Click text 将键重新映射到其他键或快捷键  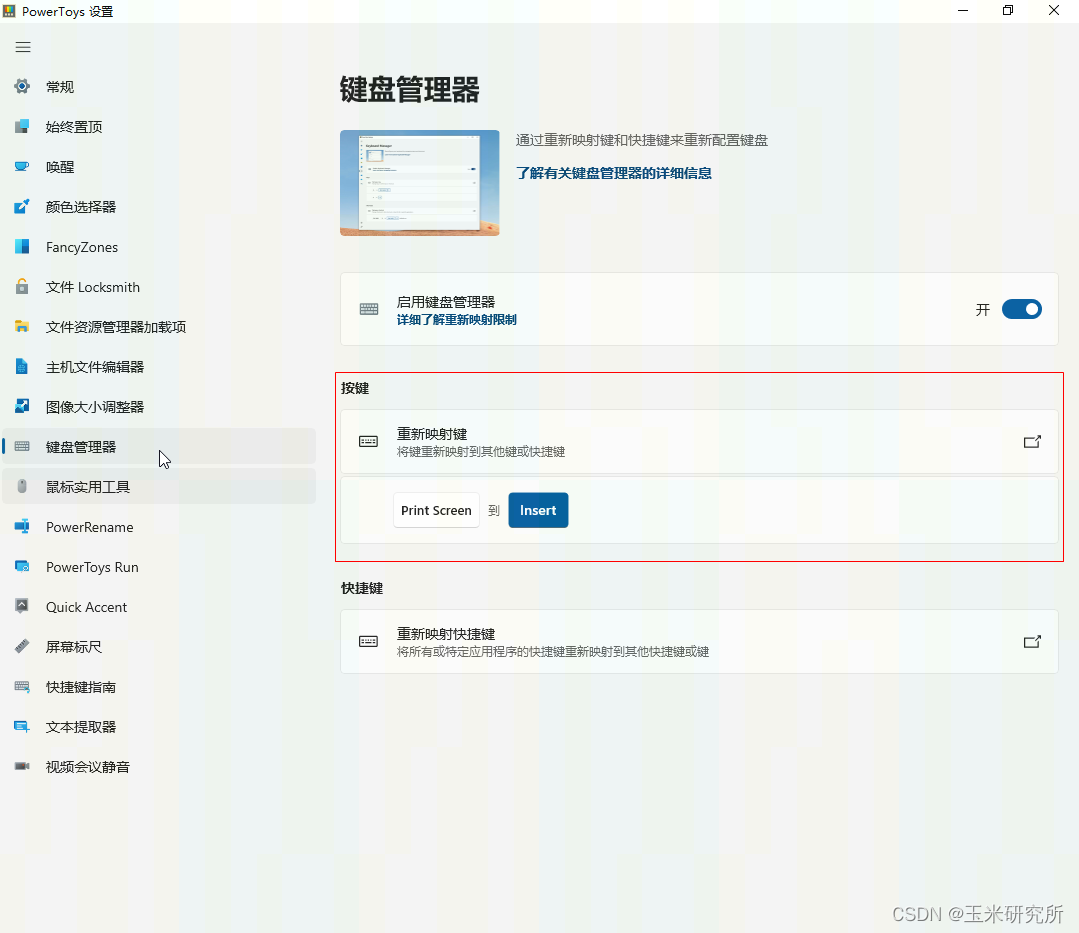point(480,451)
